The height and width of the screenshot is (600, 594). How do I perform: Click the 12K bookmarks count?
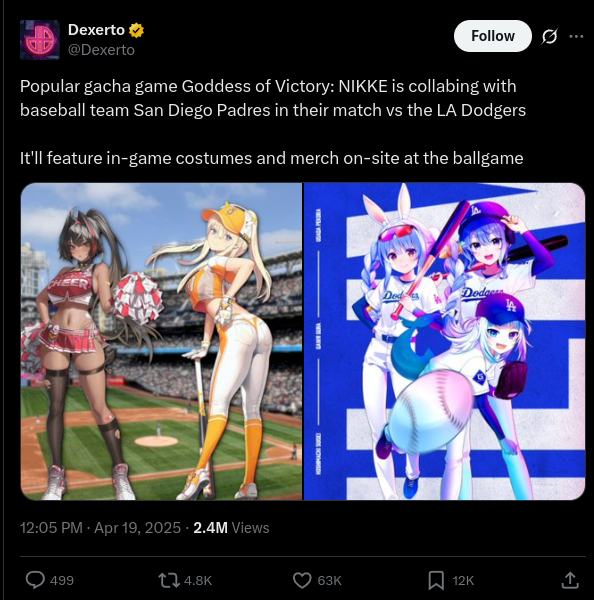click(x=463, y=580)
